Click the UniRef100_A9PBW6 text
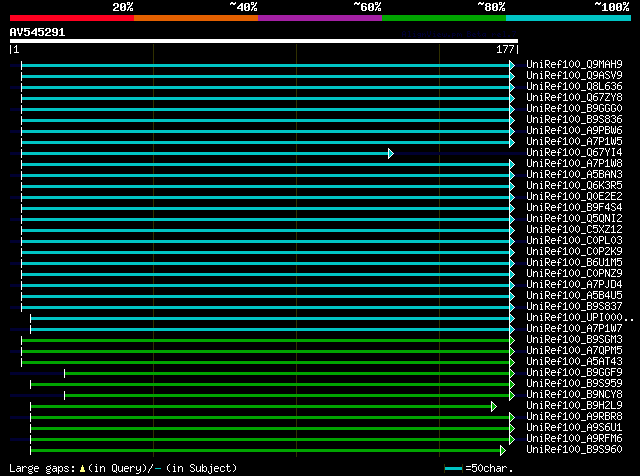Screen dimensions: 640x476 tap(574, 131)
